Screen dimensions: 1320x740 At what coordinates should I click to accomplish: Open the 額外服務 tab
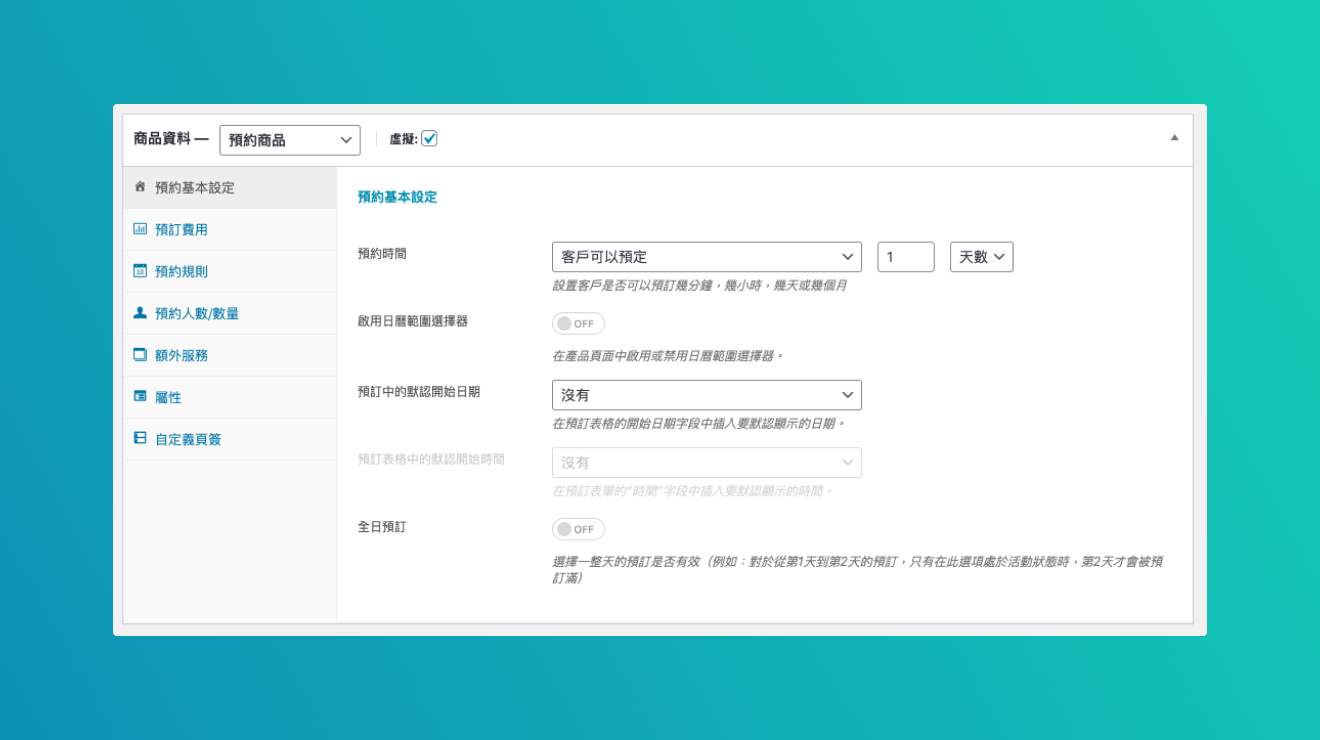181,355
